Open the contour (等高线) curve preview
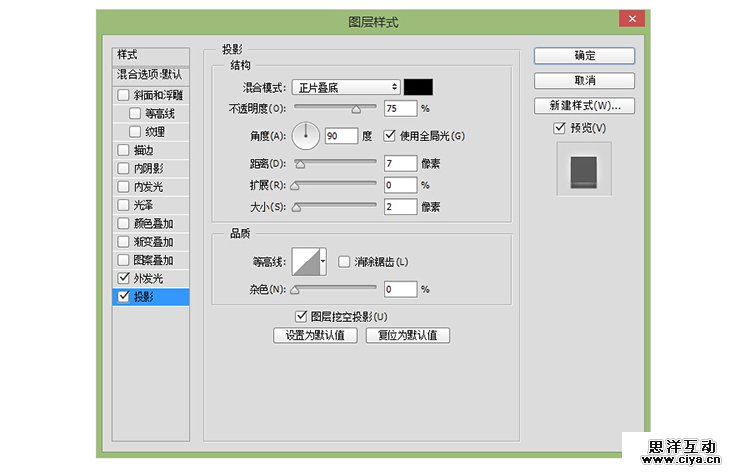This screenshot has height=475, width=750. [x=304, y=263]
